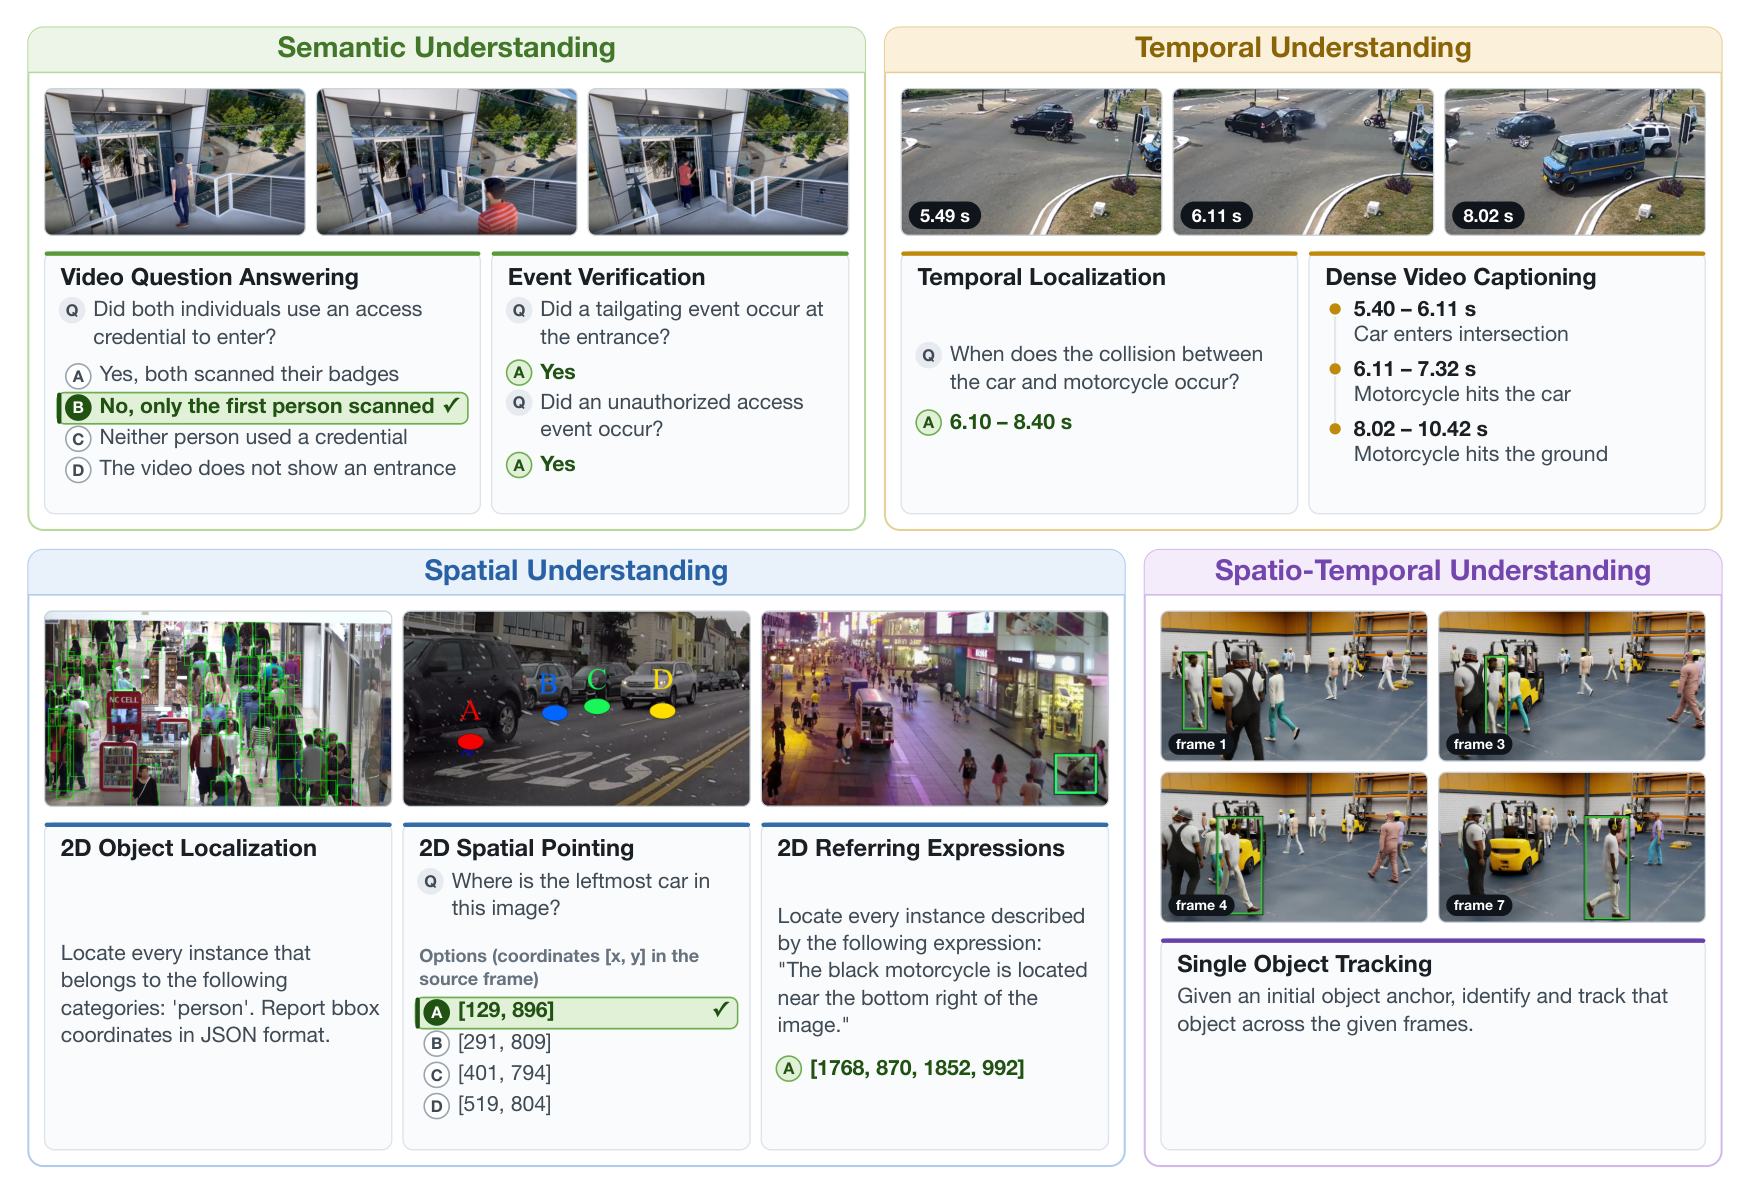
Task: Select option B 'No, only the first person scanned'
Action: pyautogui.click(x=262, y=407)
